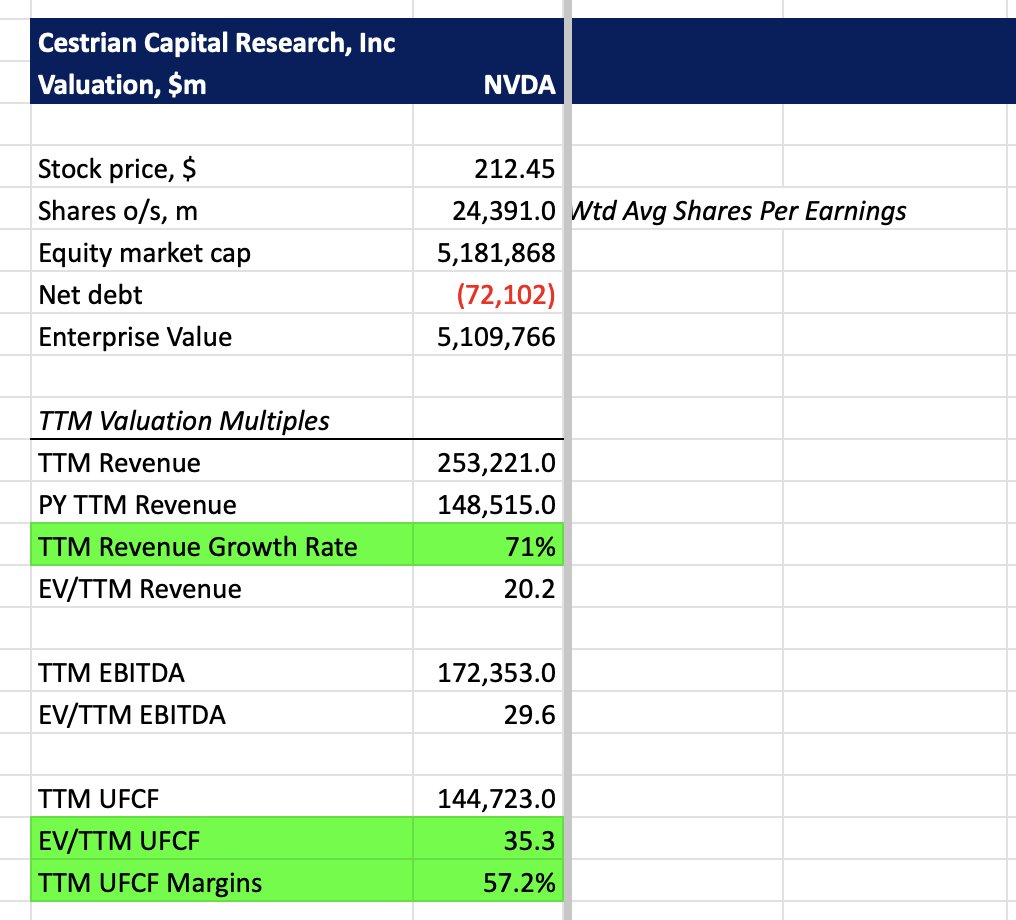Select the EV/TTM Revenue multiple 20.2
The width and height of the screenshot is (1016, 920).
(489, 588)
